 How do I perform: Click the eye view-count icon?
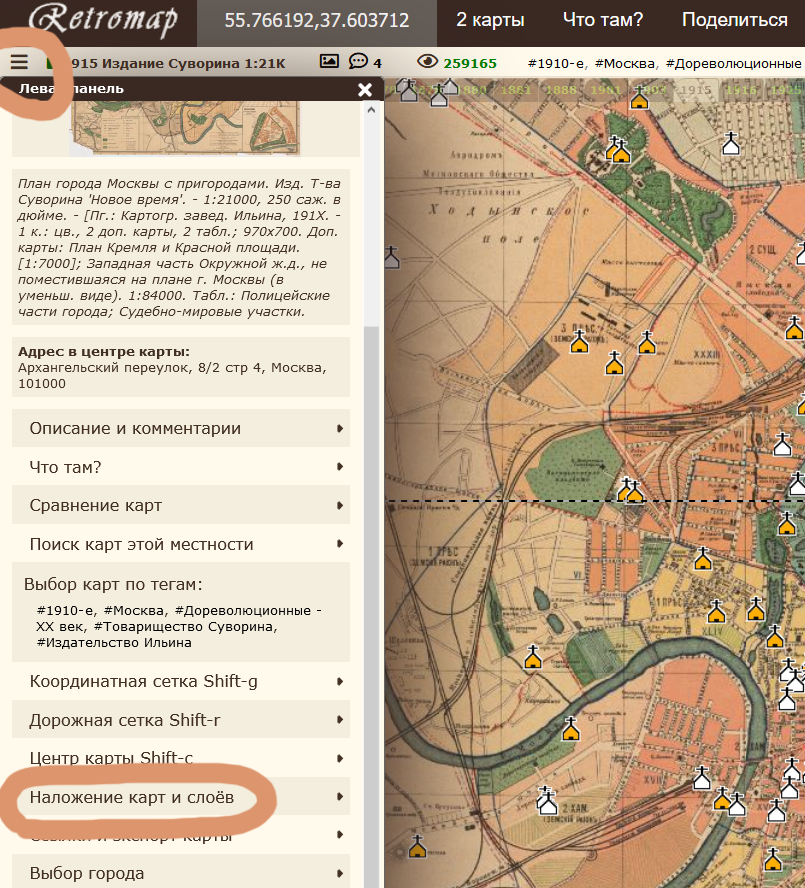(428, 62)
